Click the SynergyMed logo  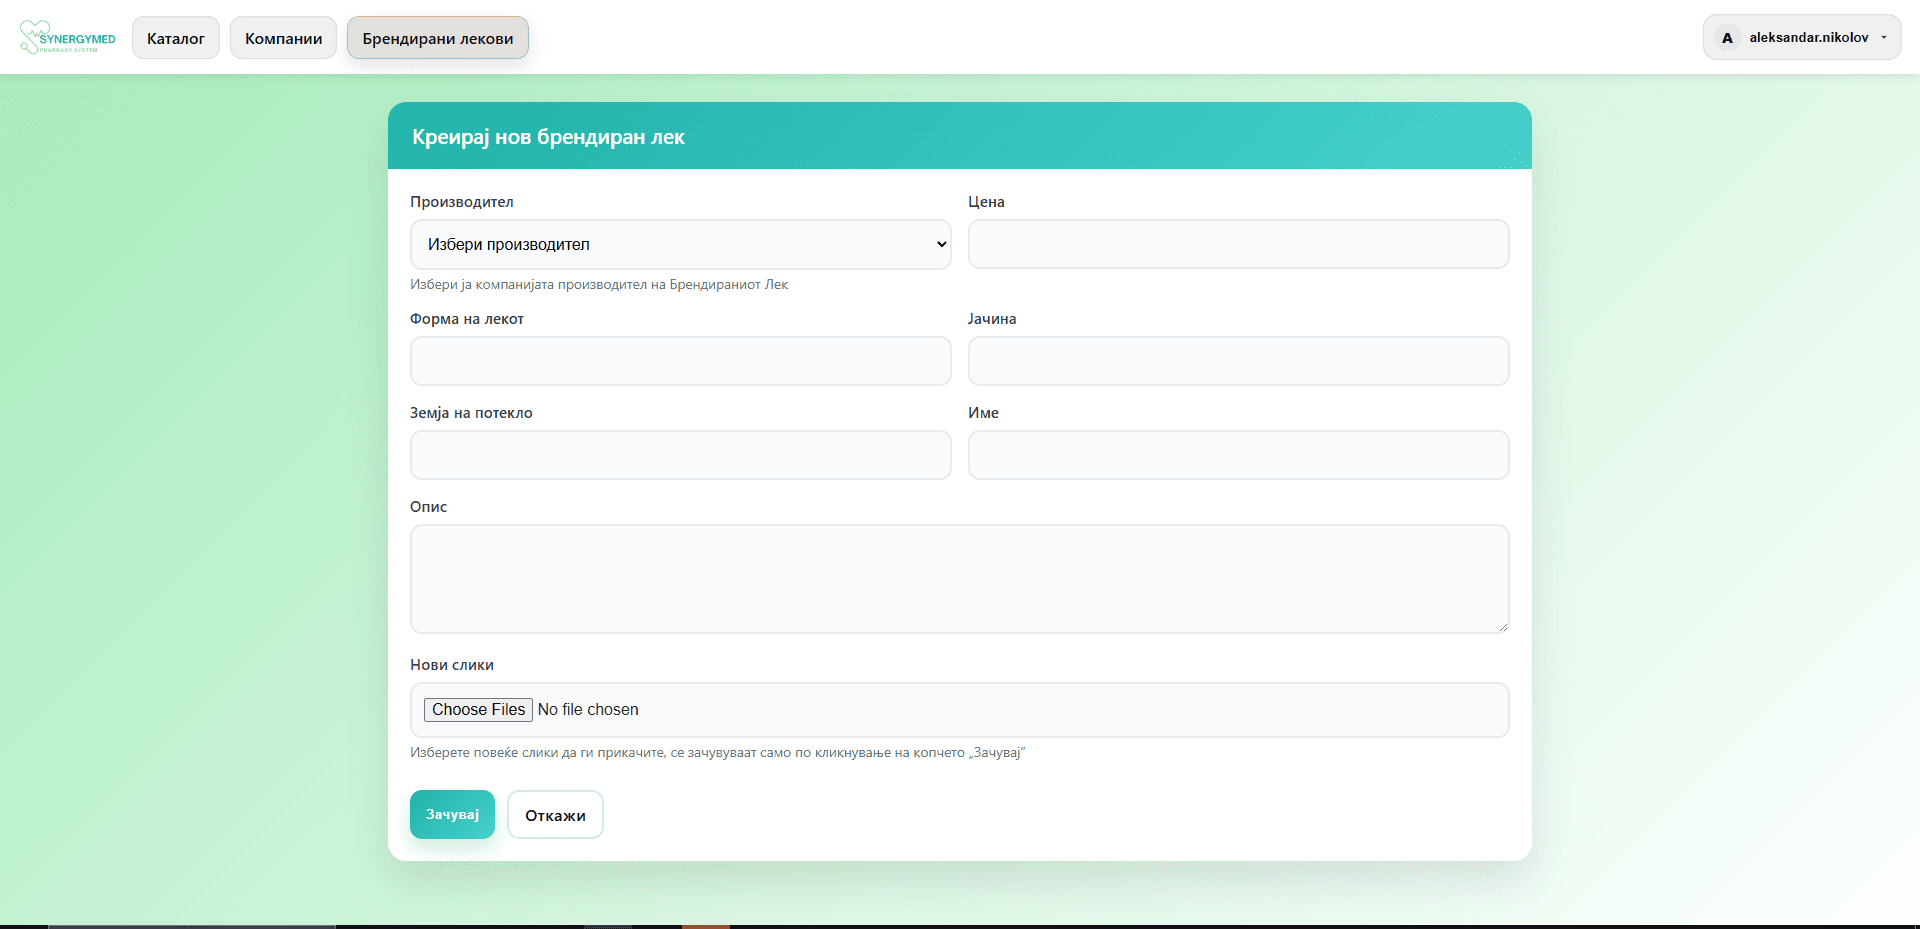point(67,38)
